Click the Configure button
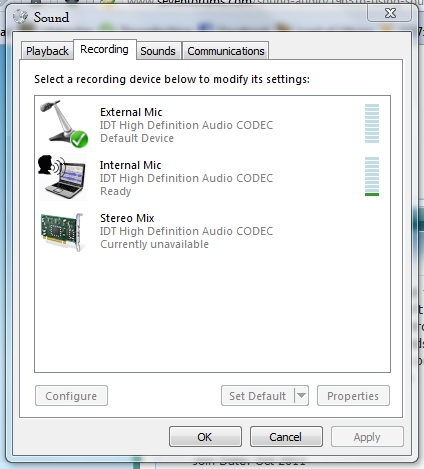424x469 pixels. pos(71,396)
